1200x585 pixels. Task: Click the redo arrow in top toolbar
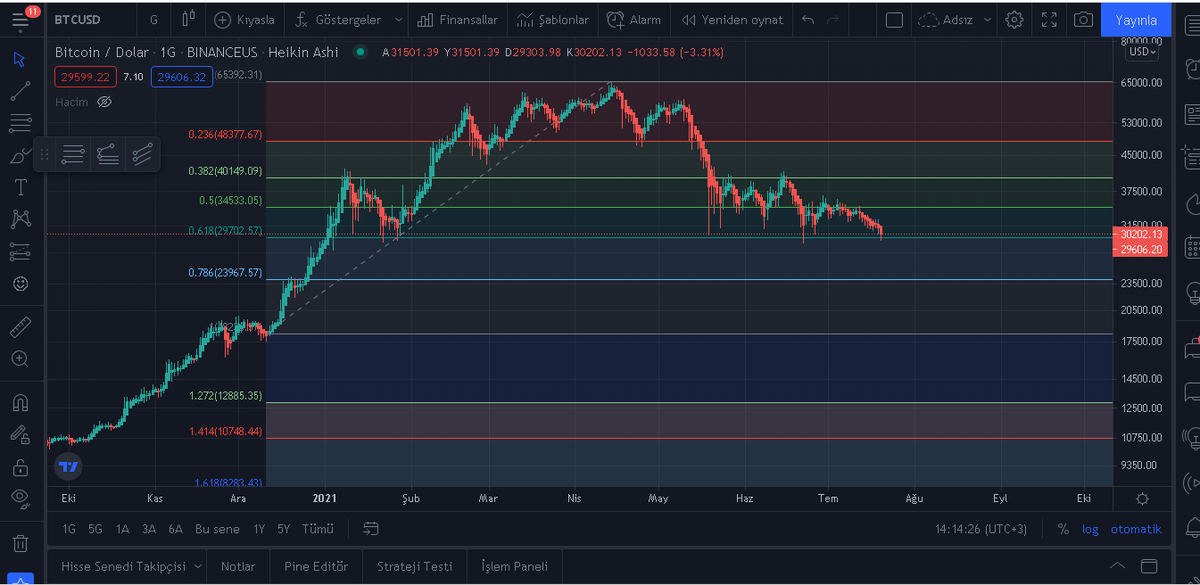click(833, 19)
